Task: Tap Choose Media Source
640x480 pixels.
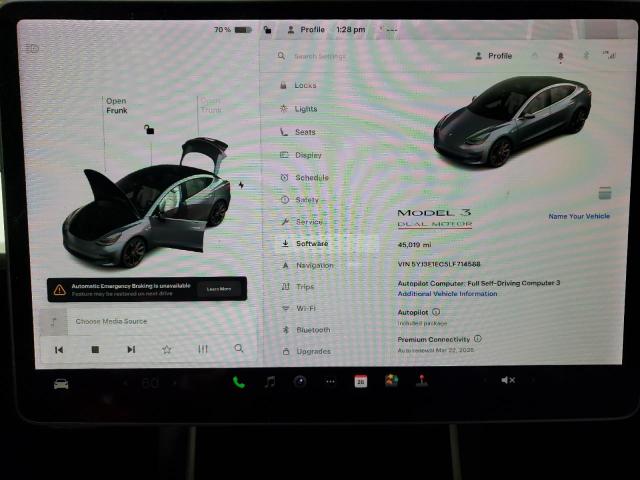Action: [x=111, y=322]
